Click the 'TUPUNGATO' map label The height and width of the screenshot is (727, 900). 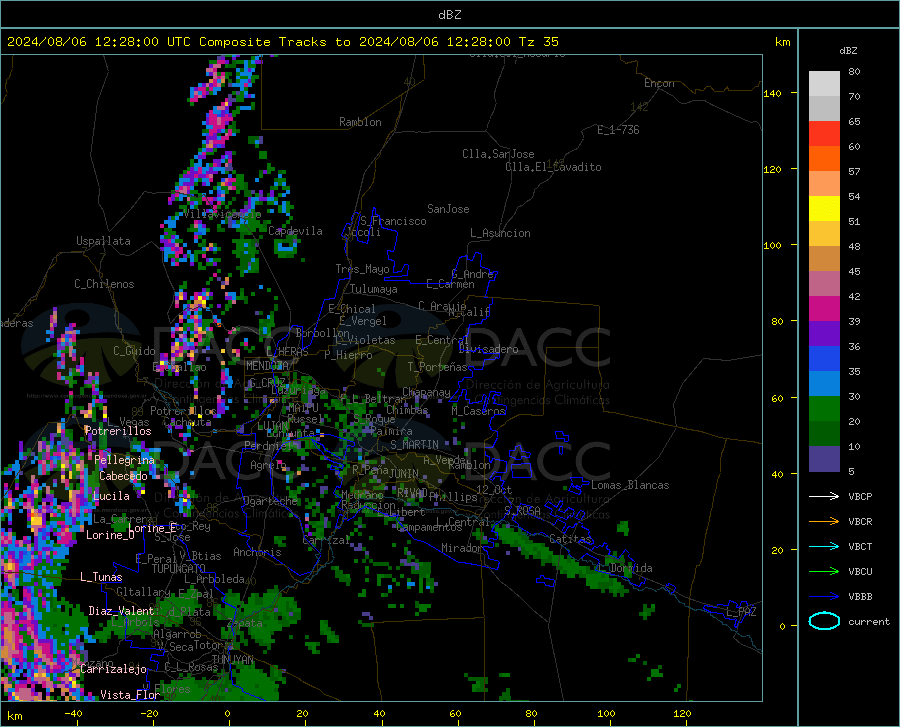click(179, 569)
